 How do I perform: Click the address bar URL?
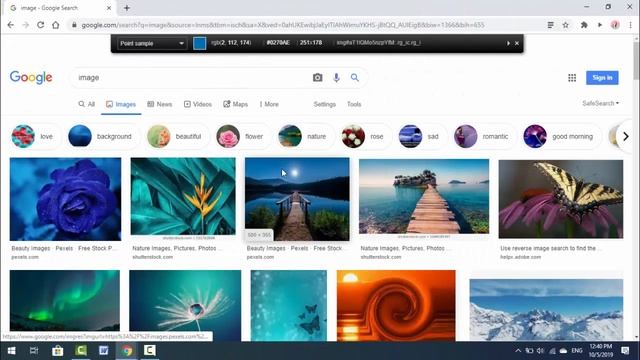282,25
